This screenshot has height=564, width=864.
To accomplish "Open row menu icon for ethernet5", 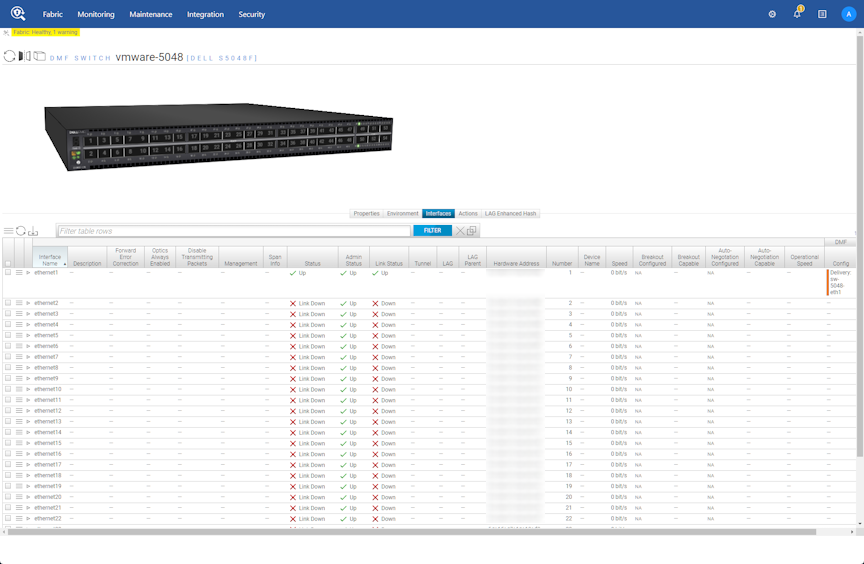I will pyautogui.click(x=19, y=335).
